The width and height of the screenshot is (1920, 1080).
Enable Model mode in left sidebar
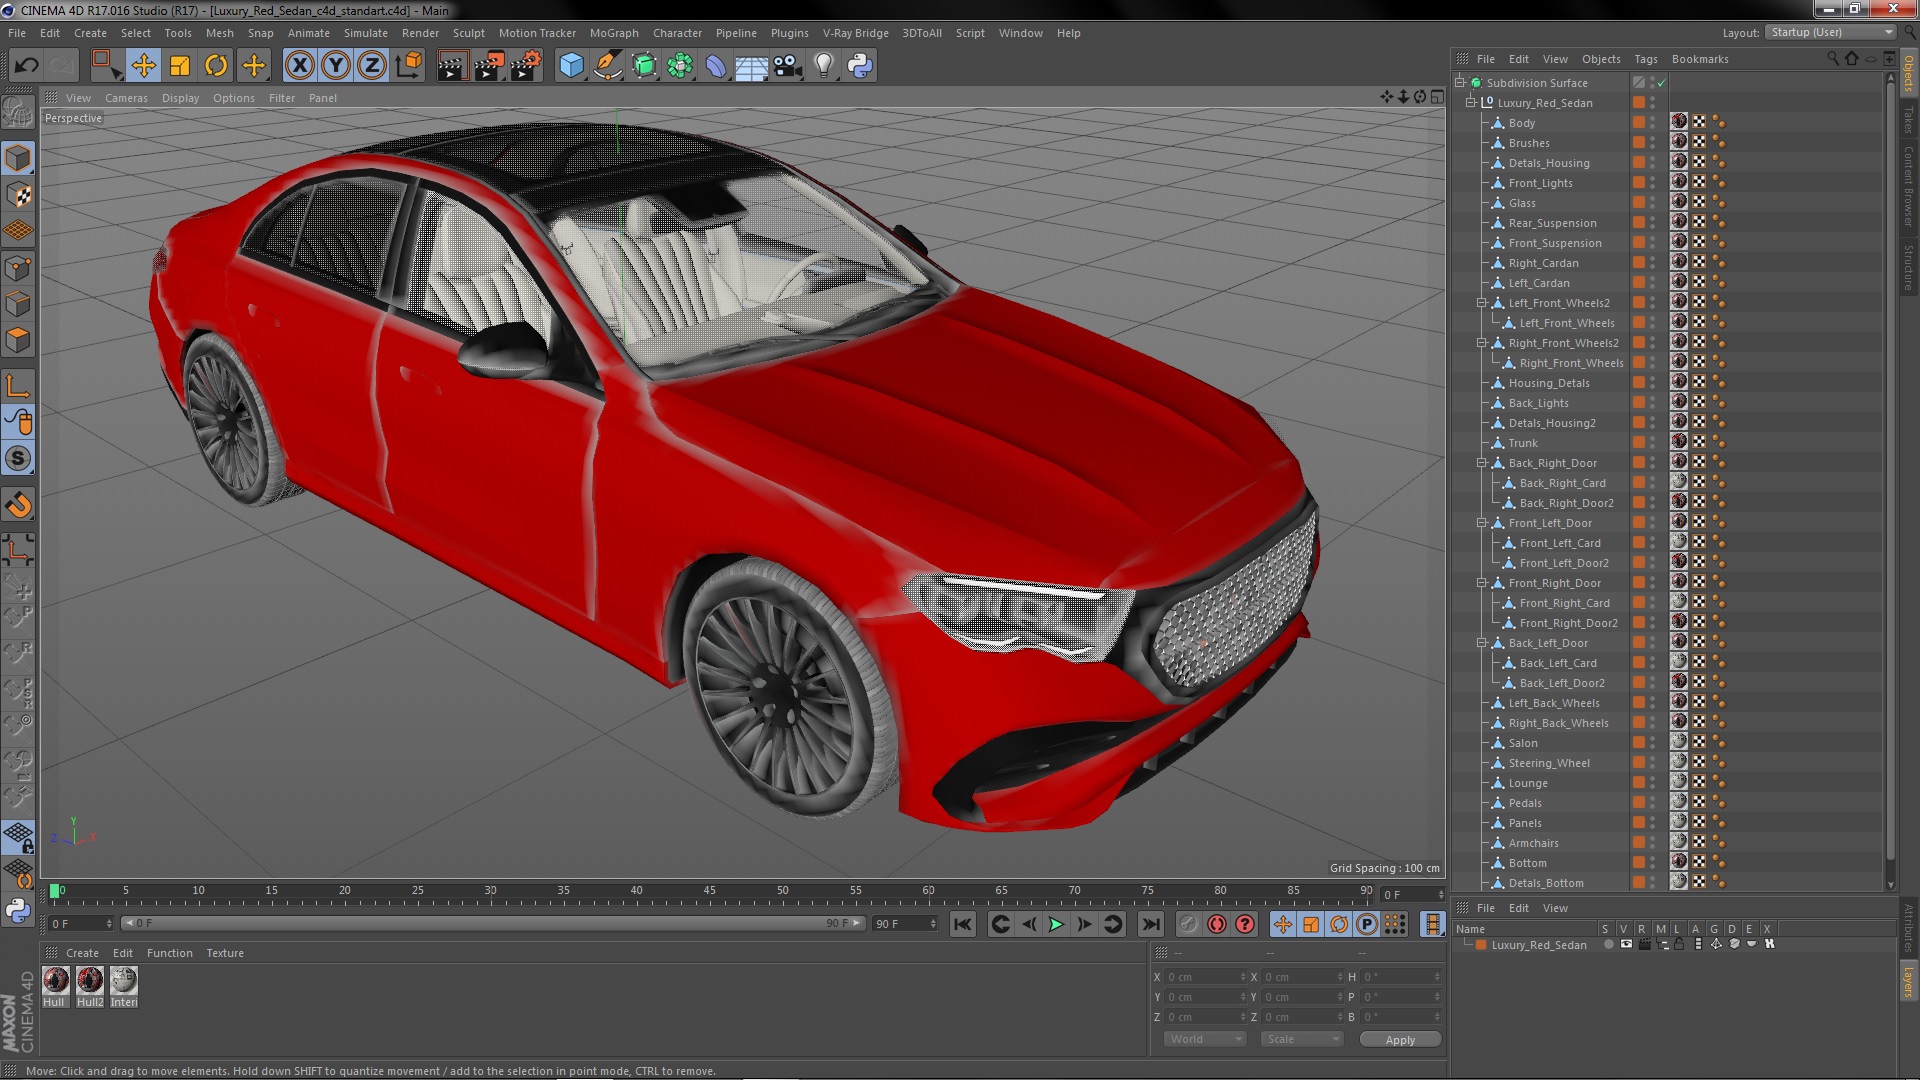18,158
